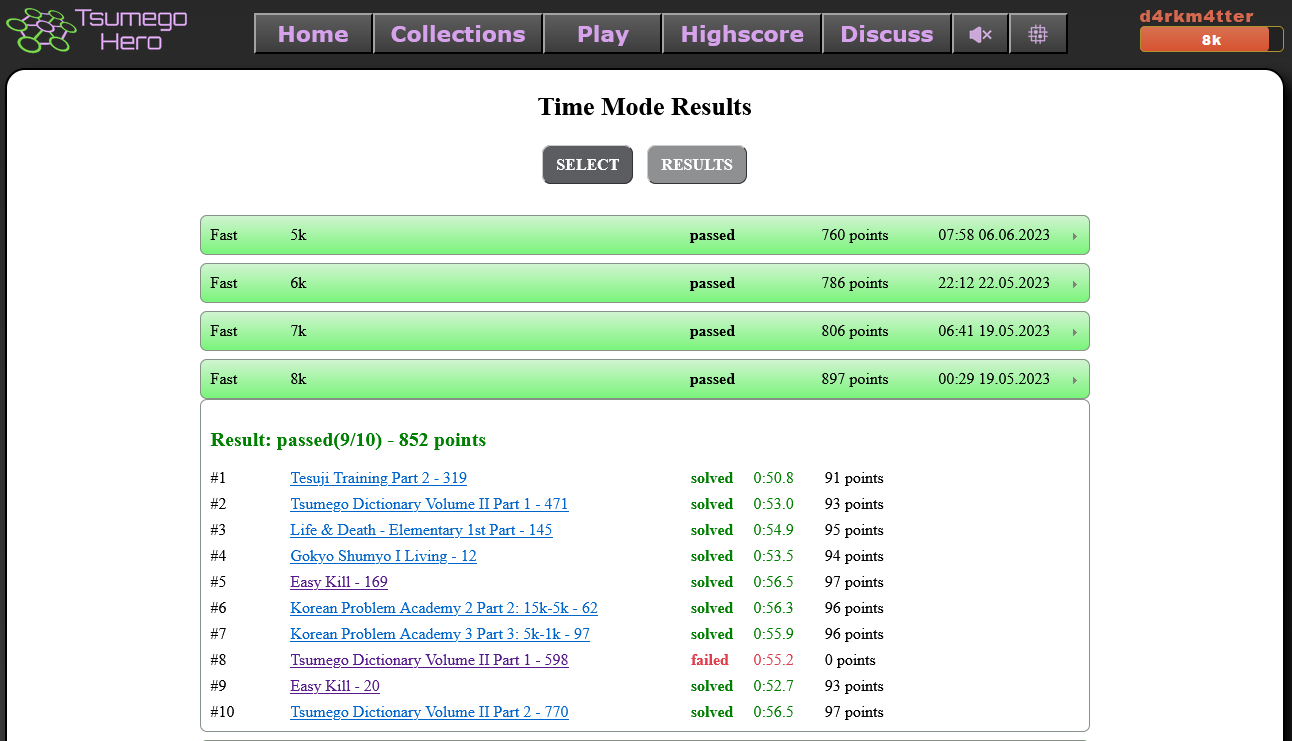This screenshot has width=1292, height=741.
Task: Click the Tsumego Hero logo
Action: (x=97, y=30)
